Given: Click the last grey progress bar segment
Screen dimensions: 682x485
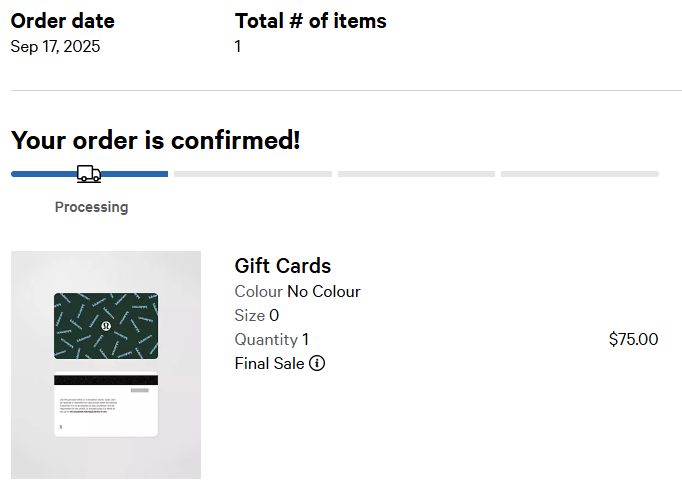Looking at the screenshot, I should click(579, 174).
